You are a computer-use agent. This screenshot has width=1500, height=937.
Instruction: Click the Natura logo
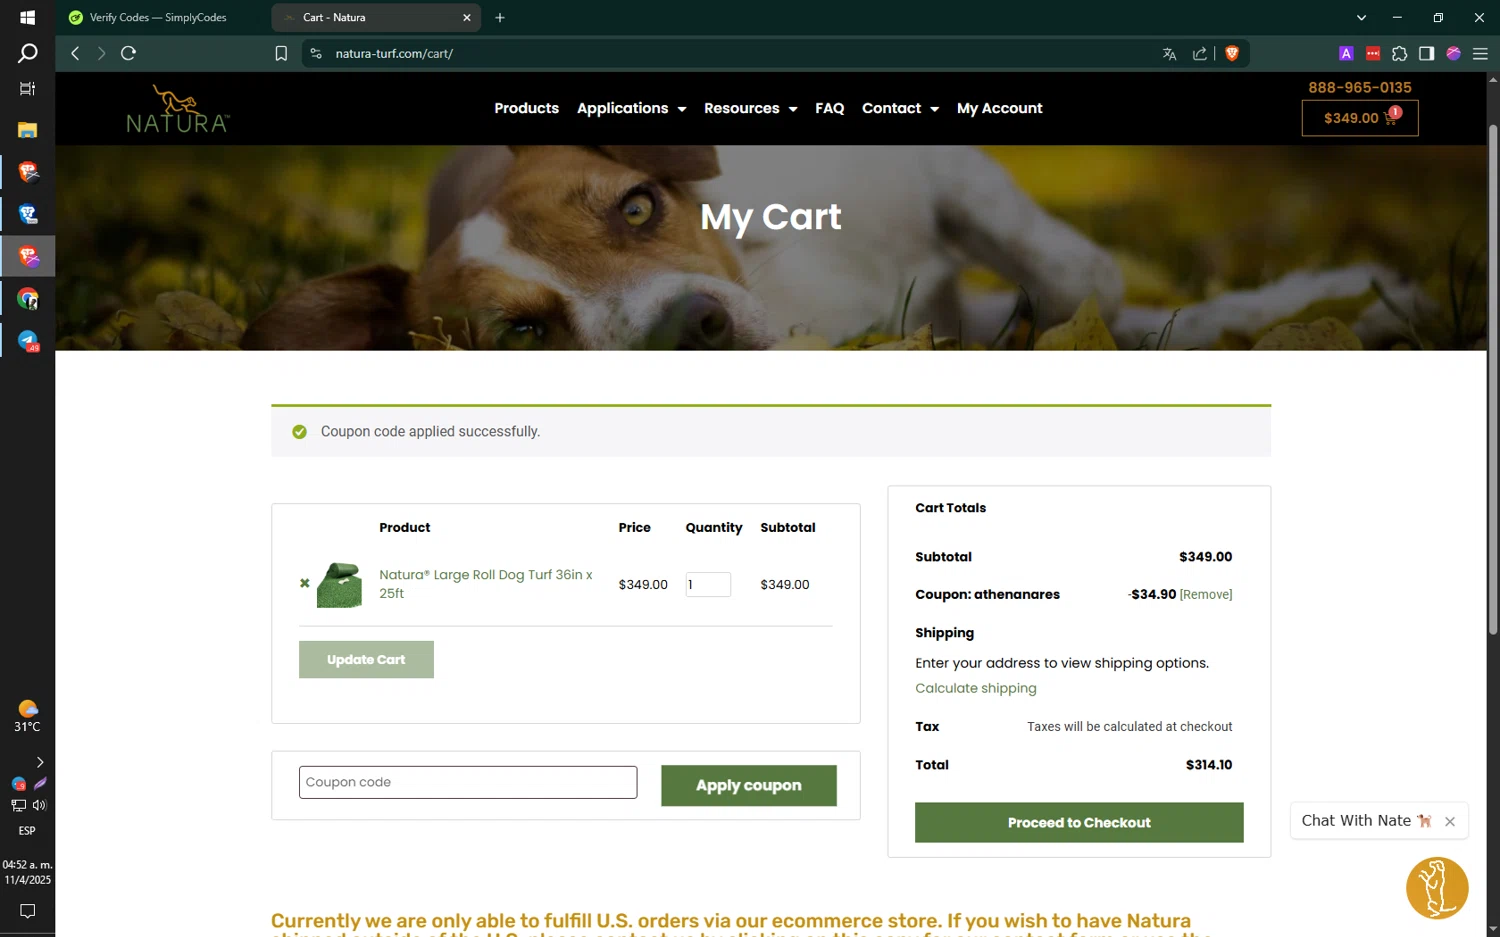coord(178,109)
